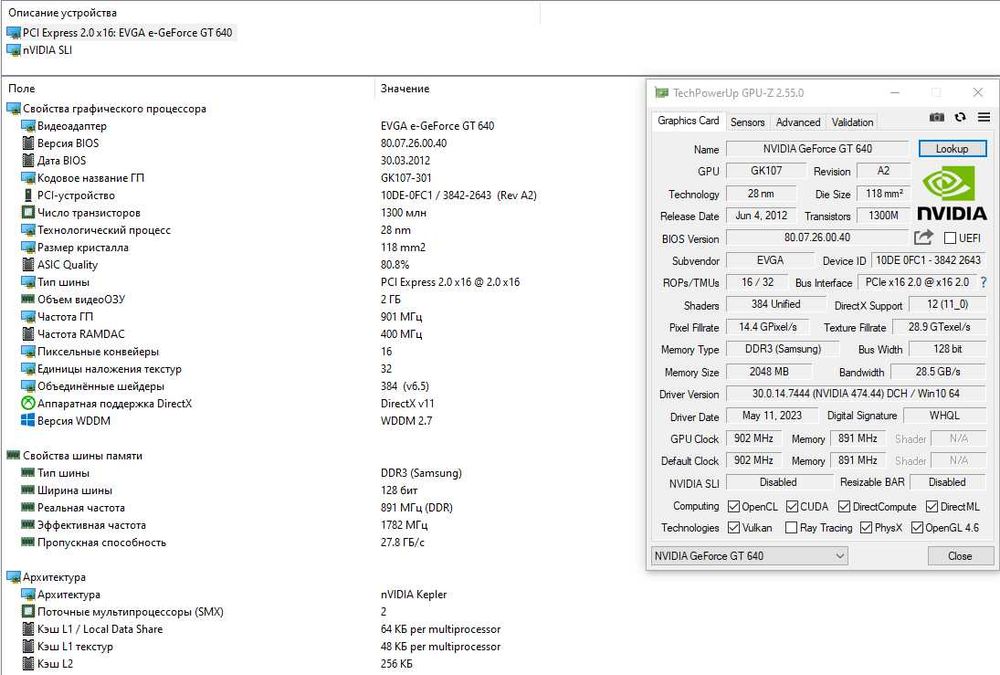
Task: Switch to Graphics Card tab
Action: point(688,121)
